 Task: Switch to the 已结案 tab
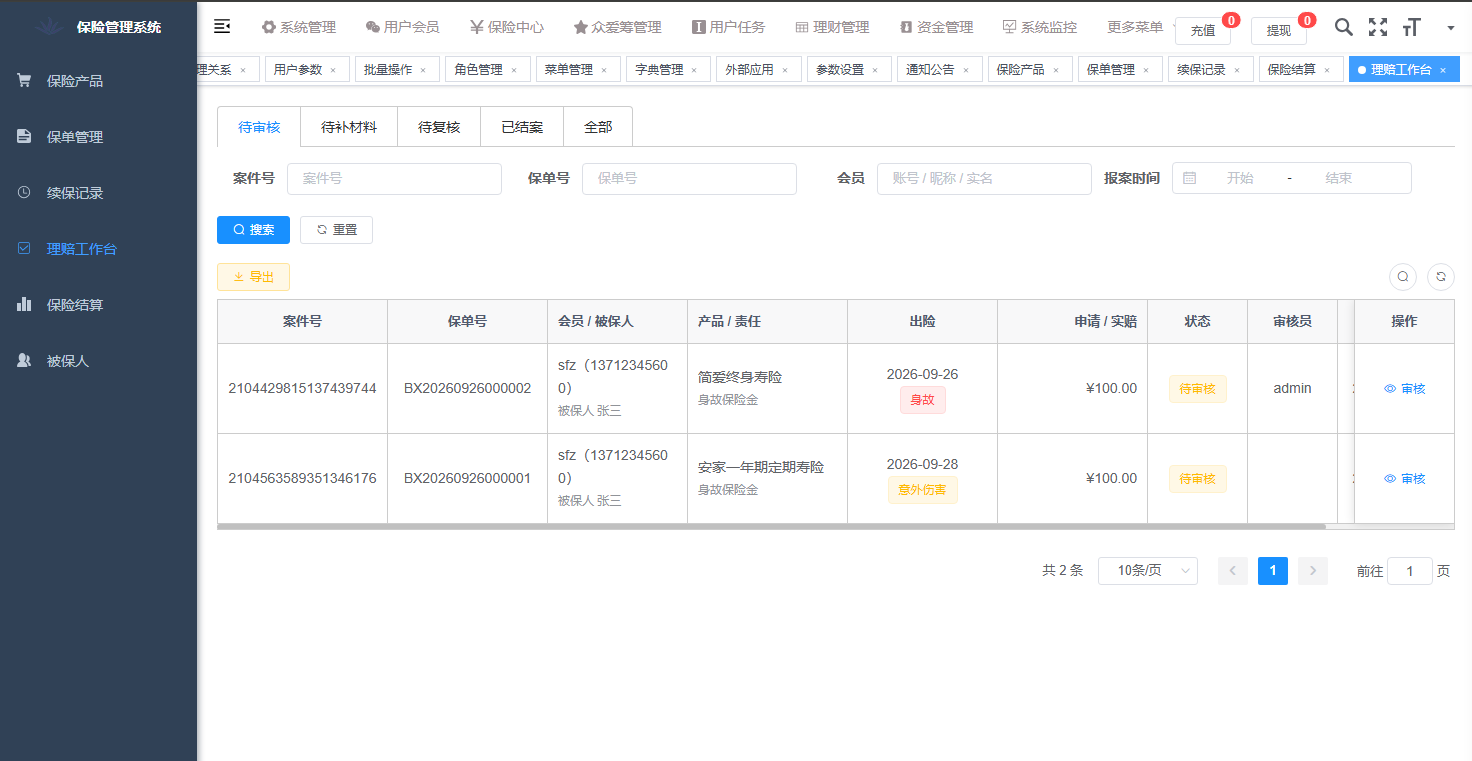click(x=522, y=127)
